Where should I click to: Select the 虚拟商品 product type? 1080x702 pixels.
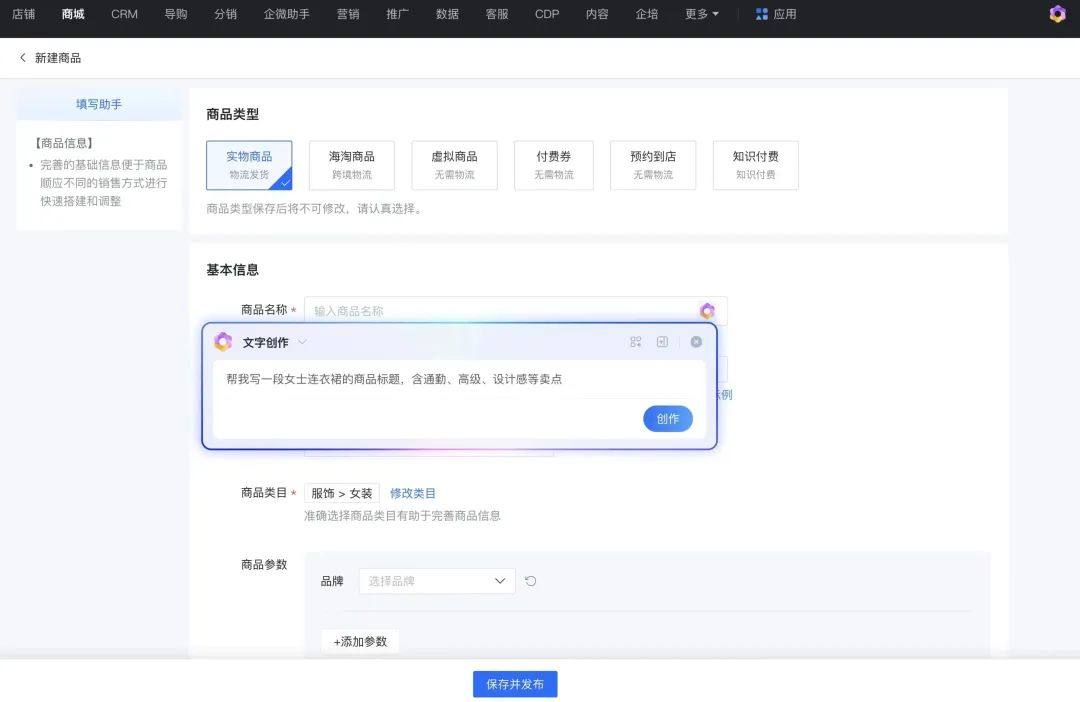click(x=454, y=165)
